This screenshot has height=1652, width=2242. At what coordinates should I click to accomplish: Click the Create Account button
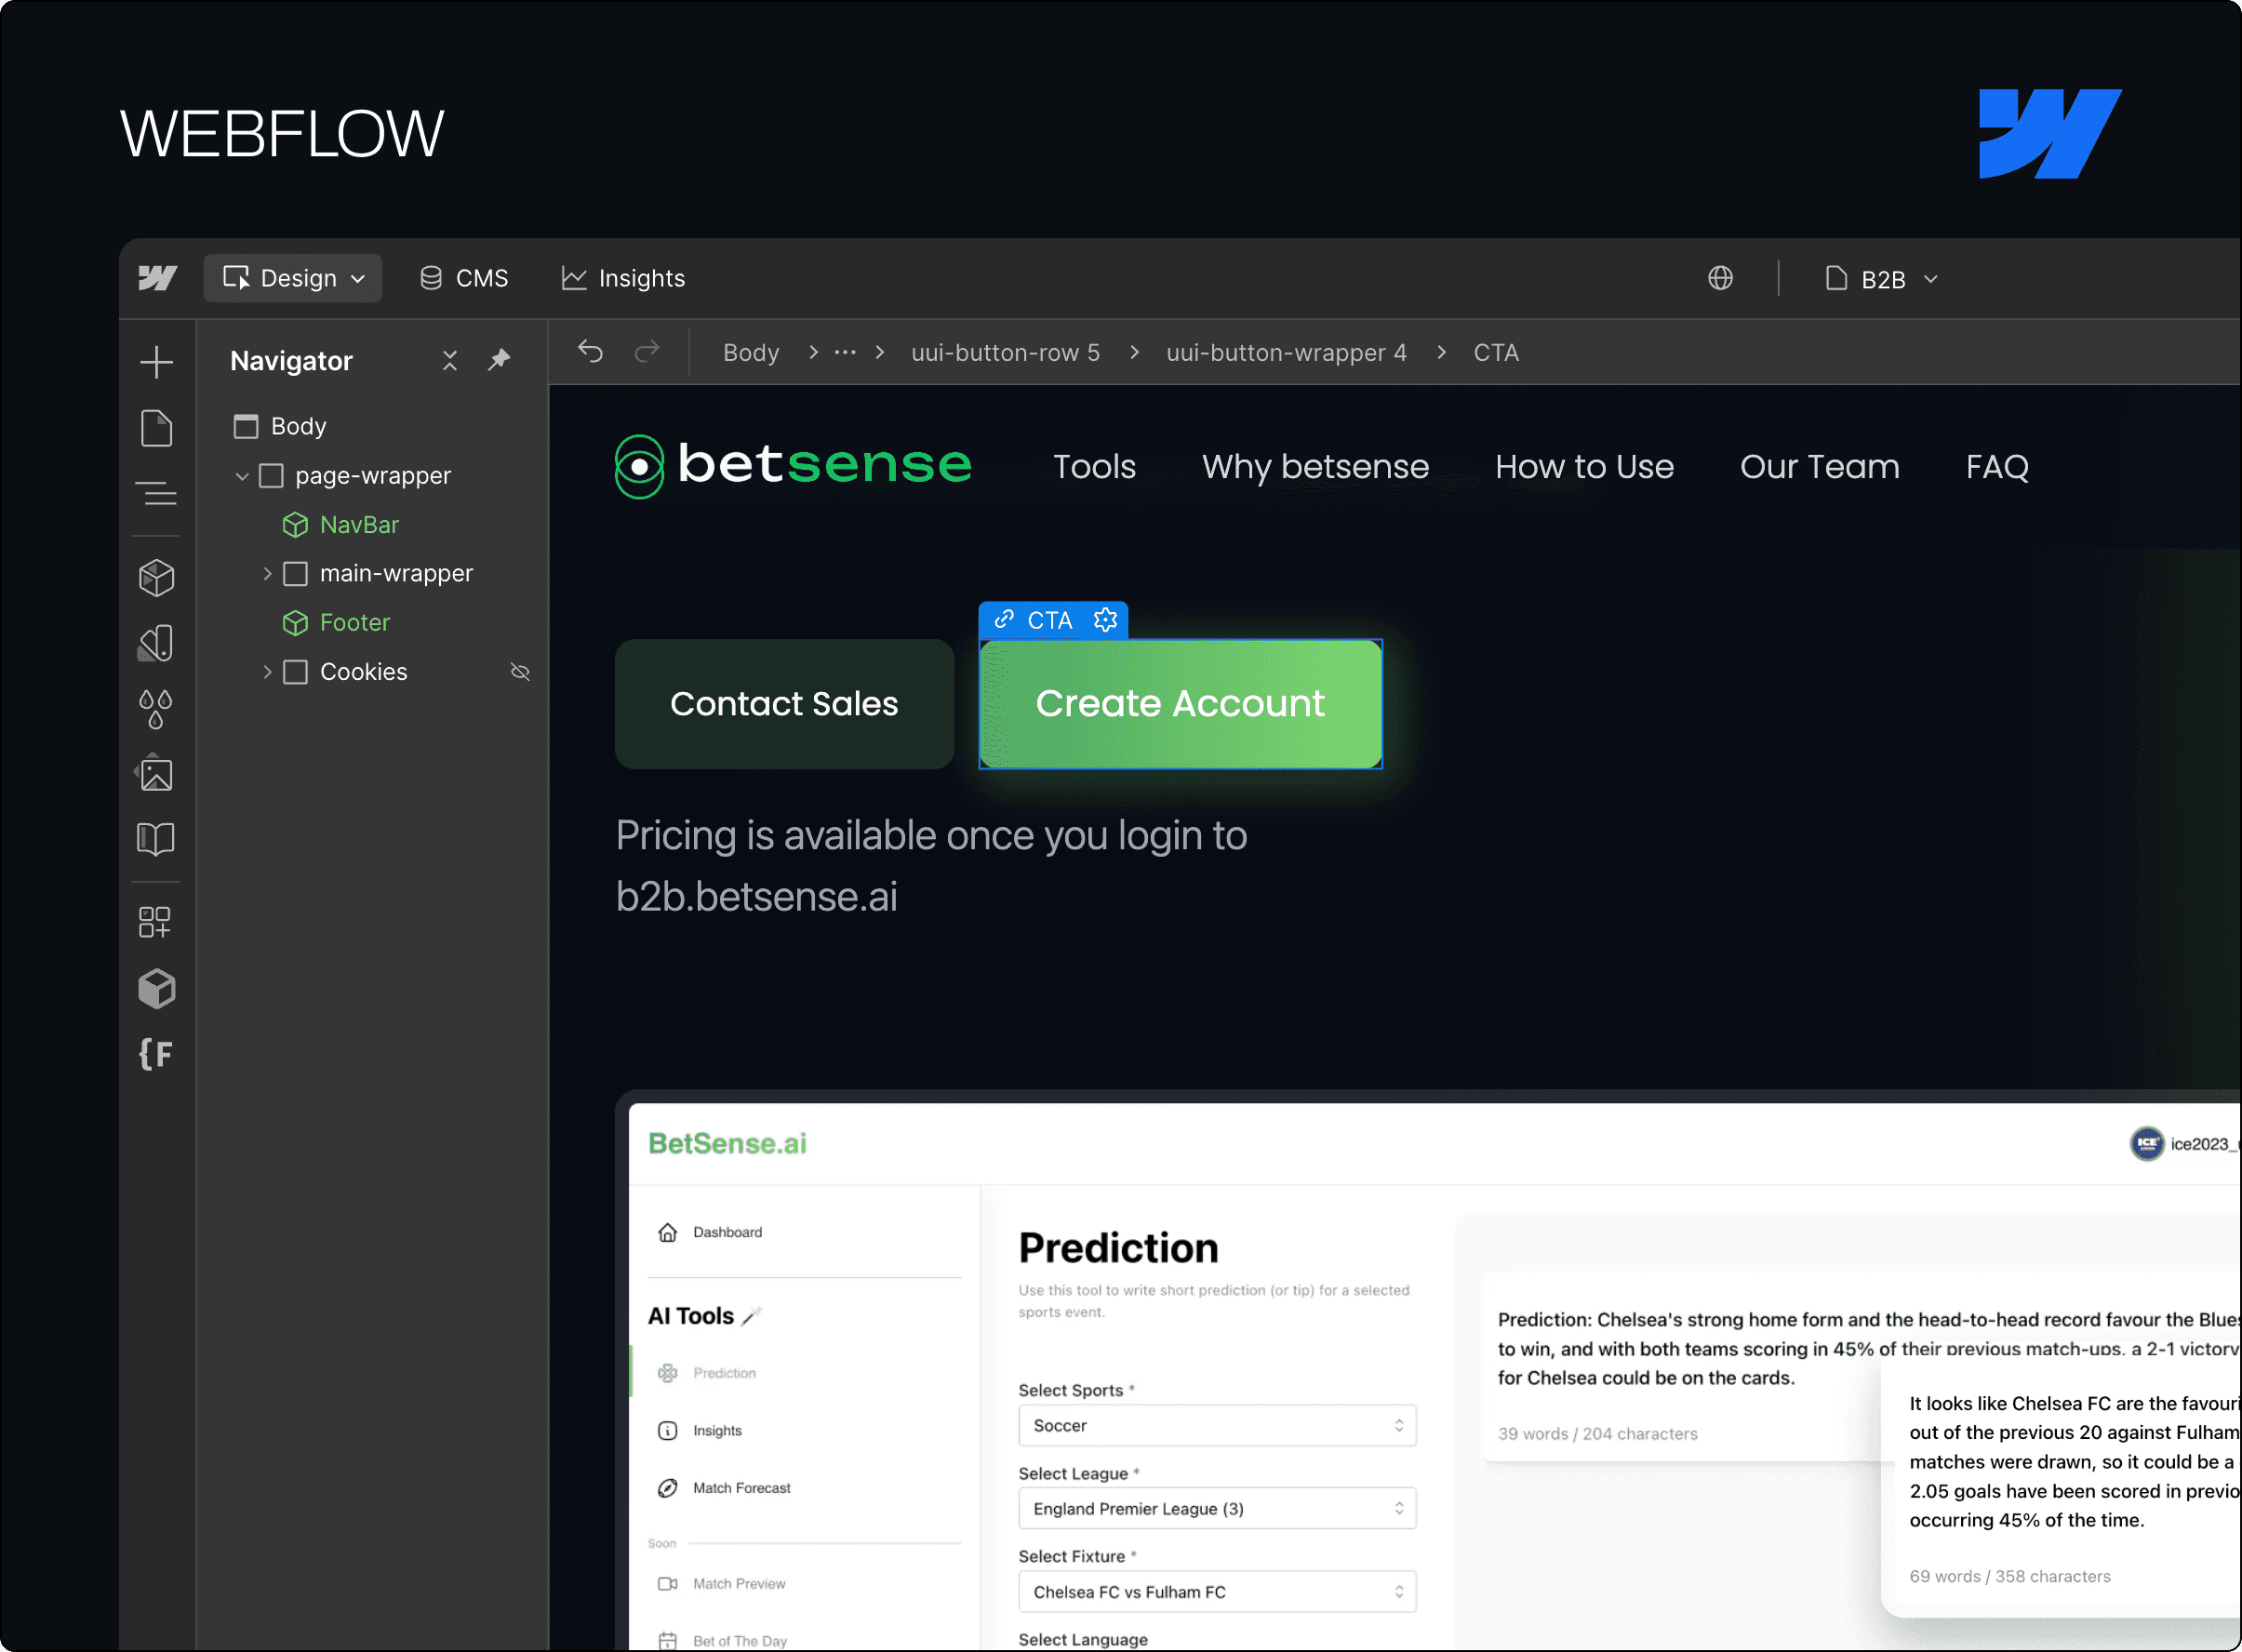1180,704
